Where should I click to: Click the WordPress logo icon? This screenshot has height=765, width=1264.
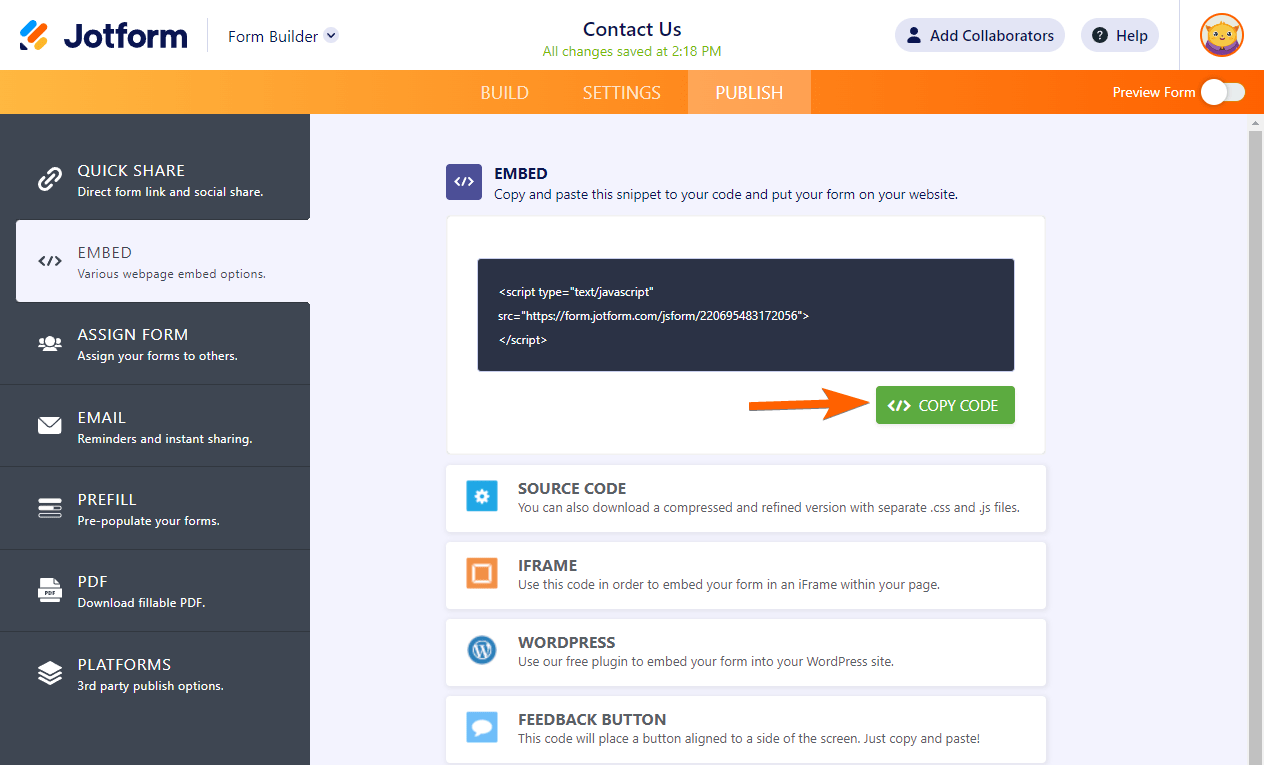click(x=482, y=651)
